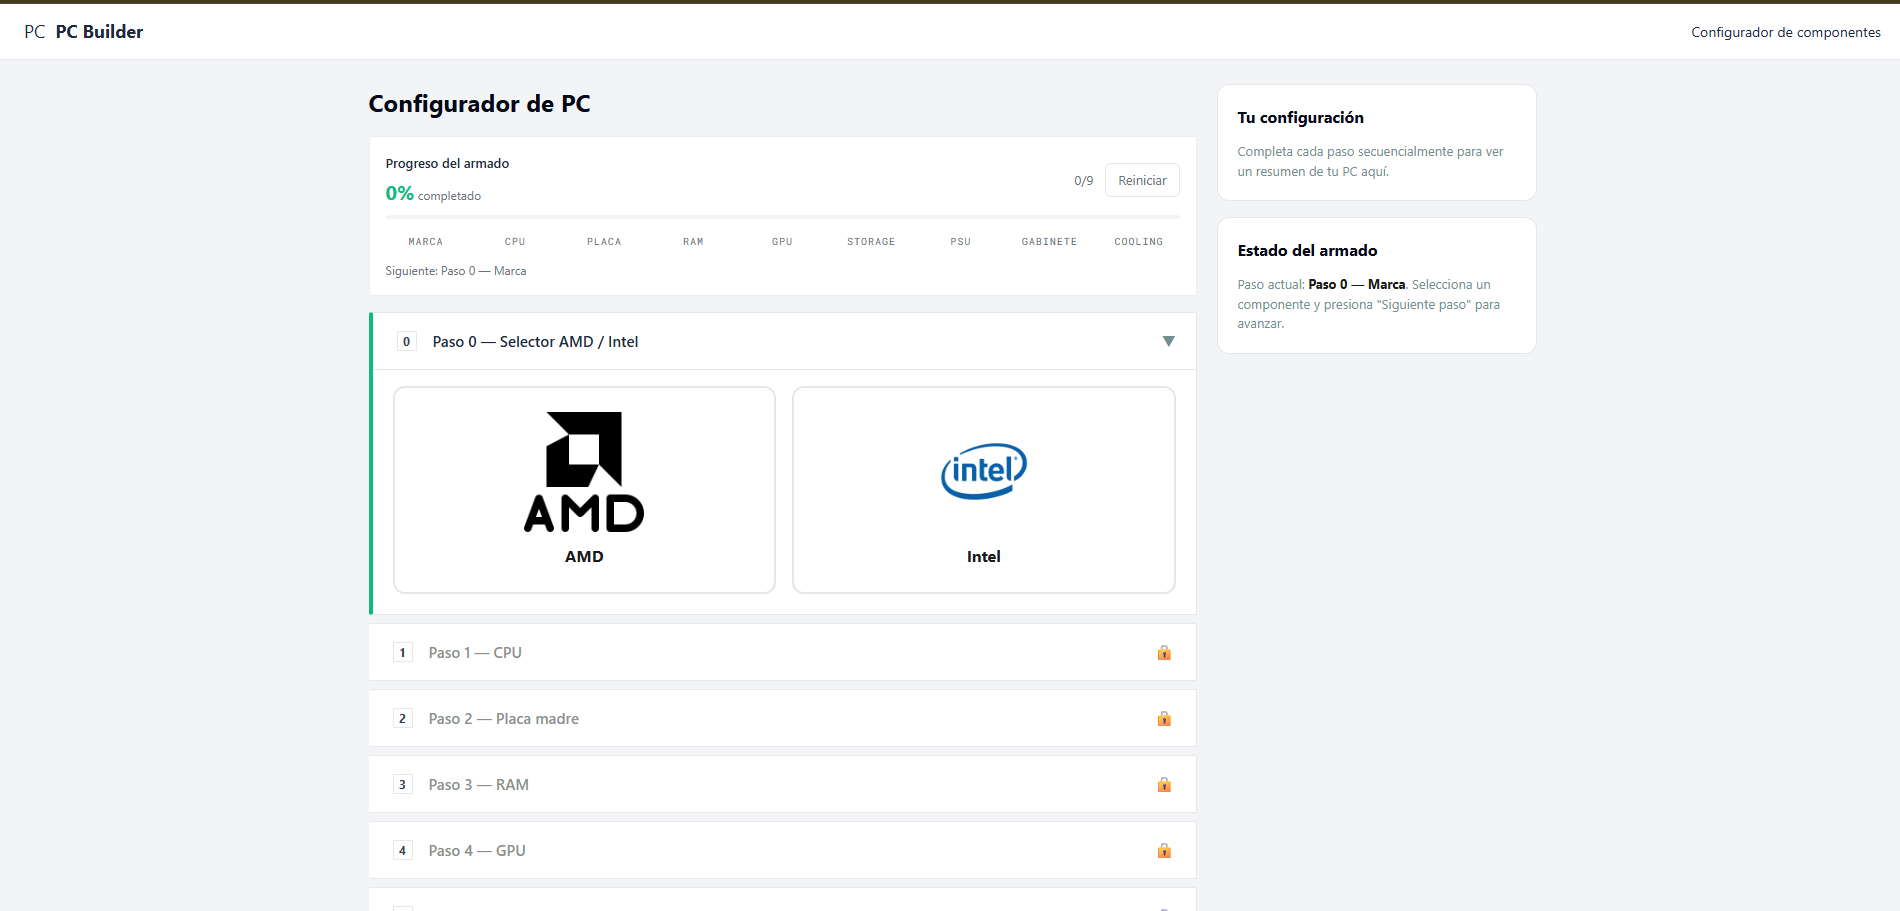1900x911 pixels.
Task: Expand the Paso 2 — Placa madre row
Action: click(x=782, y=719)
